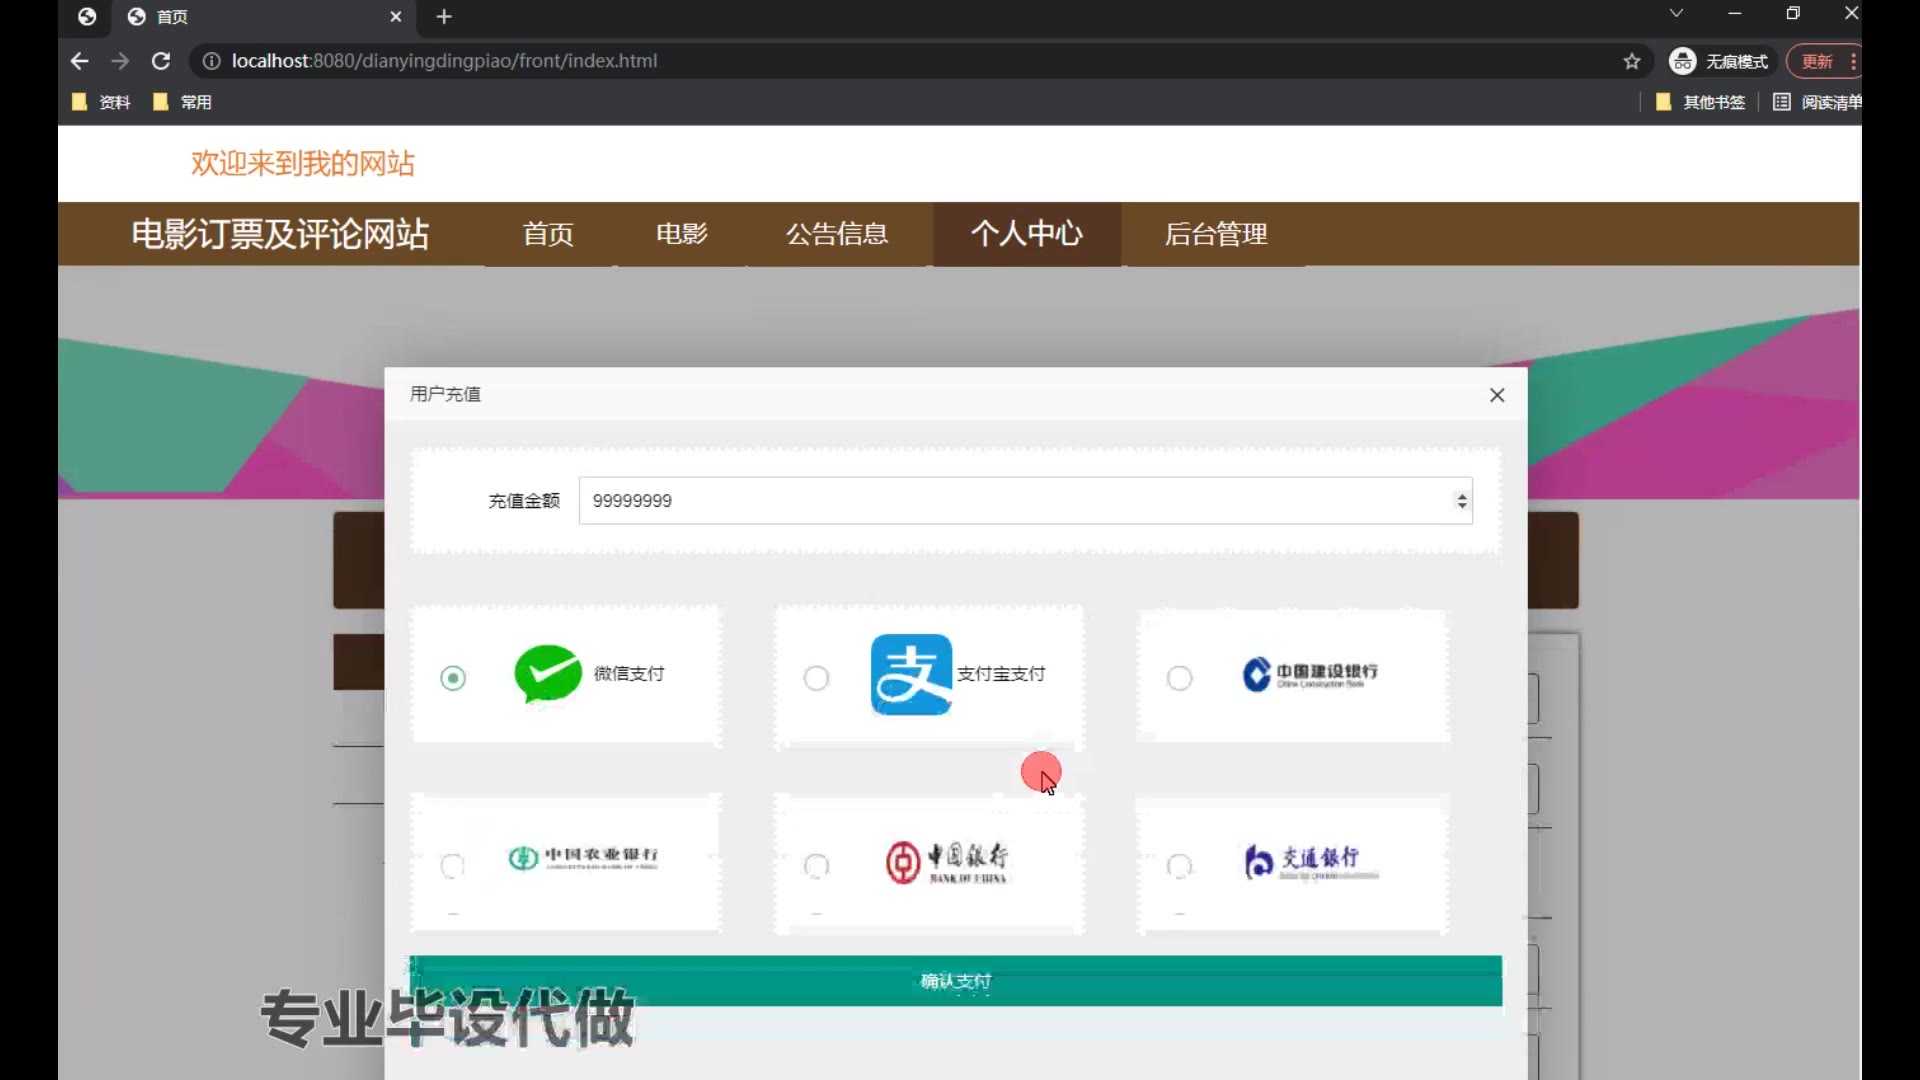The width and height of the screenshot is (1920, 1080).
Task: Select the WeChat Pay radio button
Action: click(x=453, y=678)
